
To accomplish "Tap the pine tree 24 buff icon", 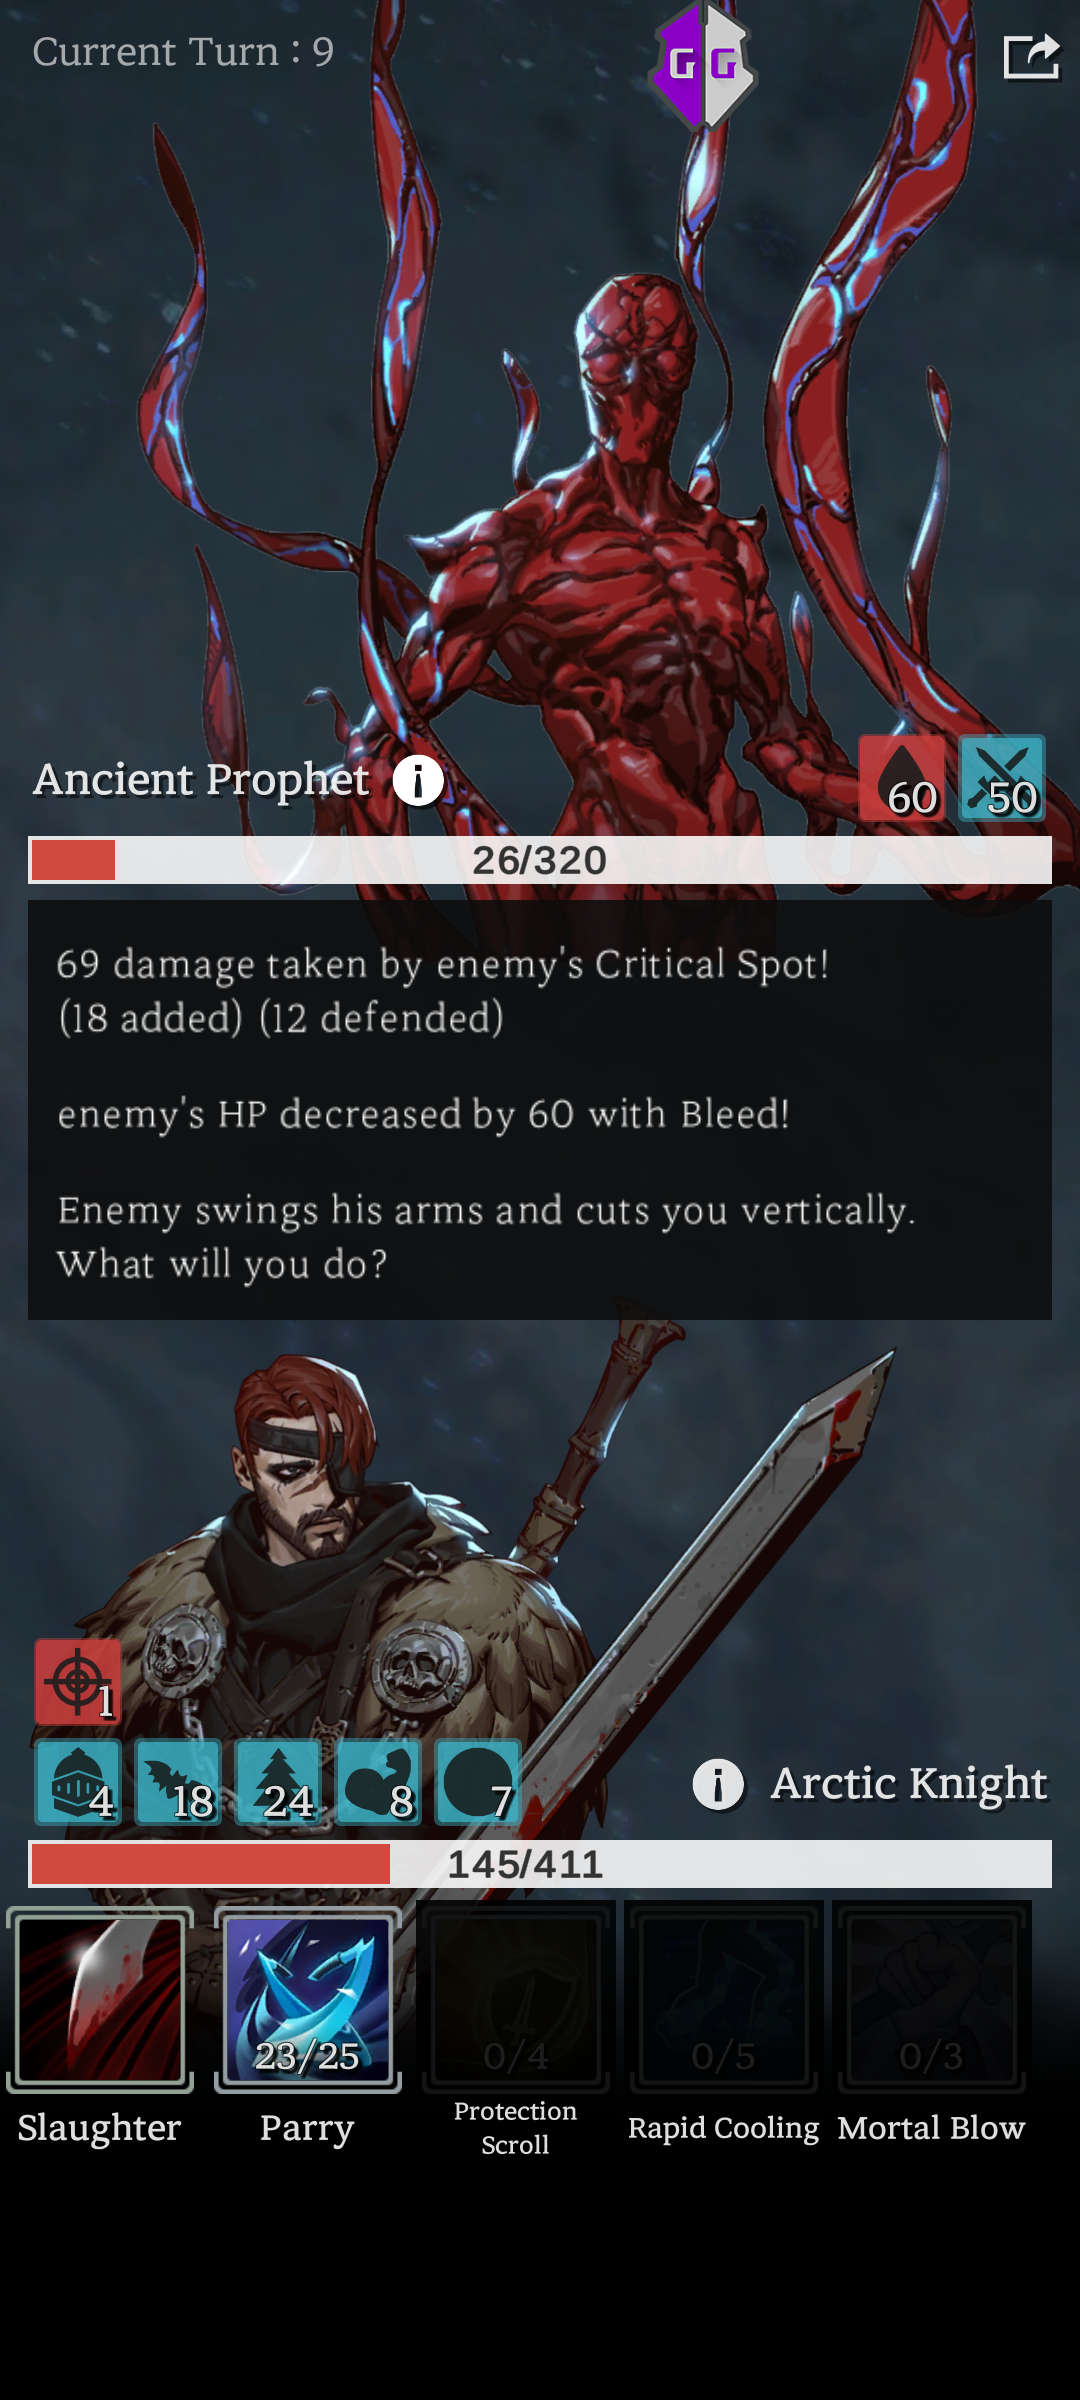I will 278,1782.
